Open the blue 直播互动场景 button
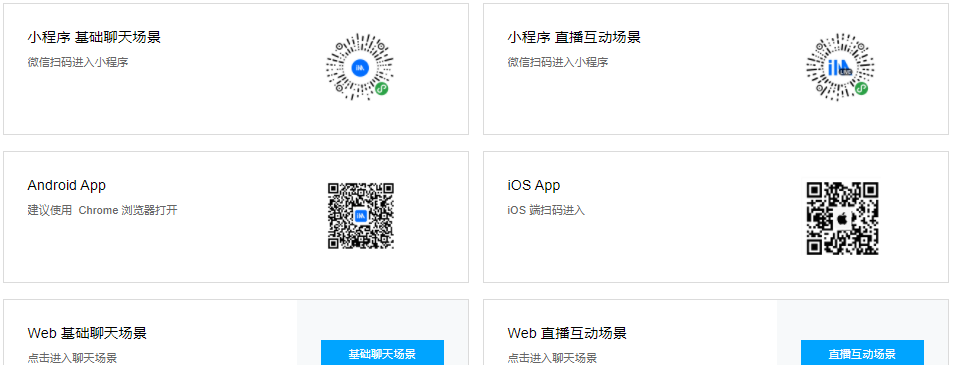Image resolution: width=953 pixels, height=365 pixels. (x=862, y=353)
